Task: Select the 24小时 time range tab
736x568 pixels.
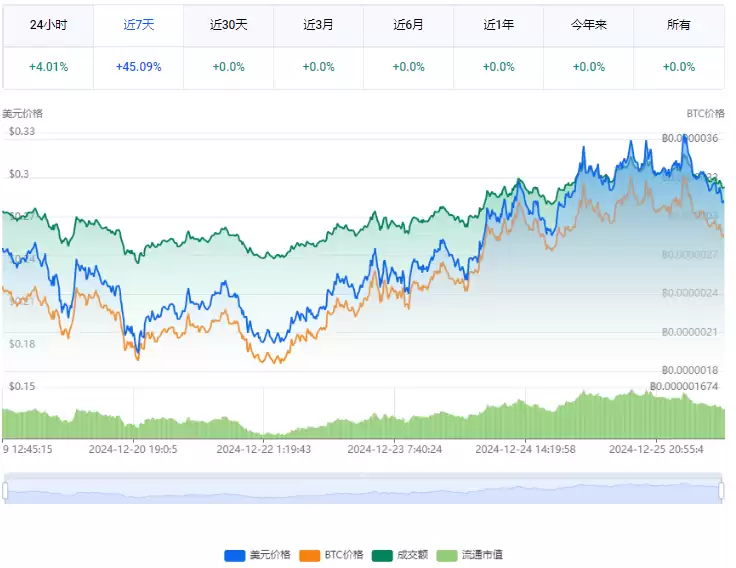Action: click(x=47, y=25)
